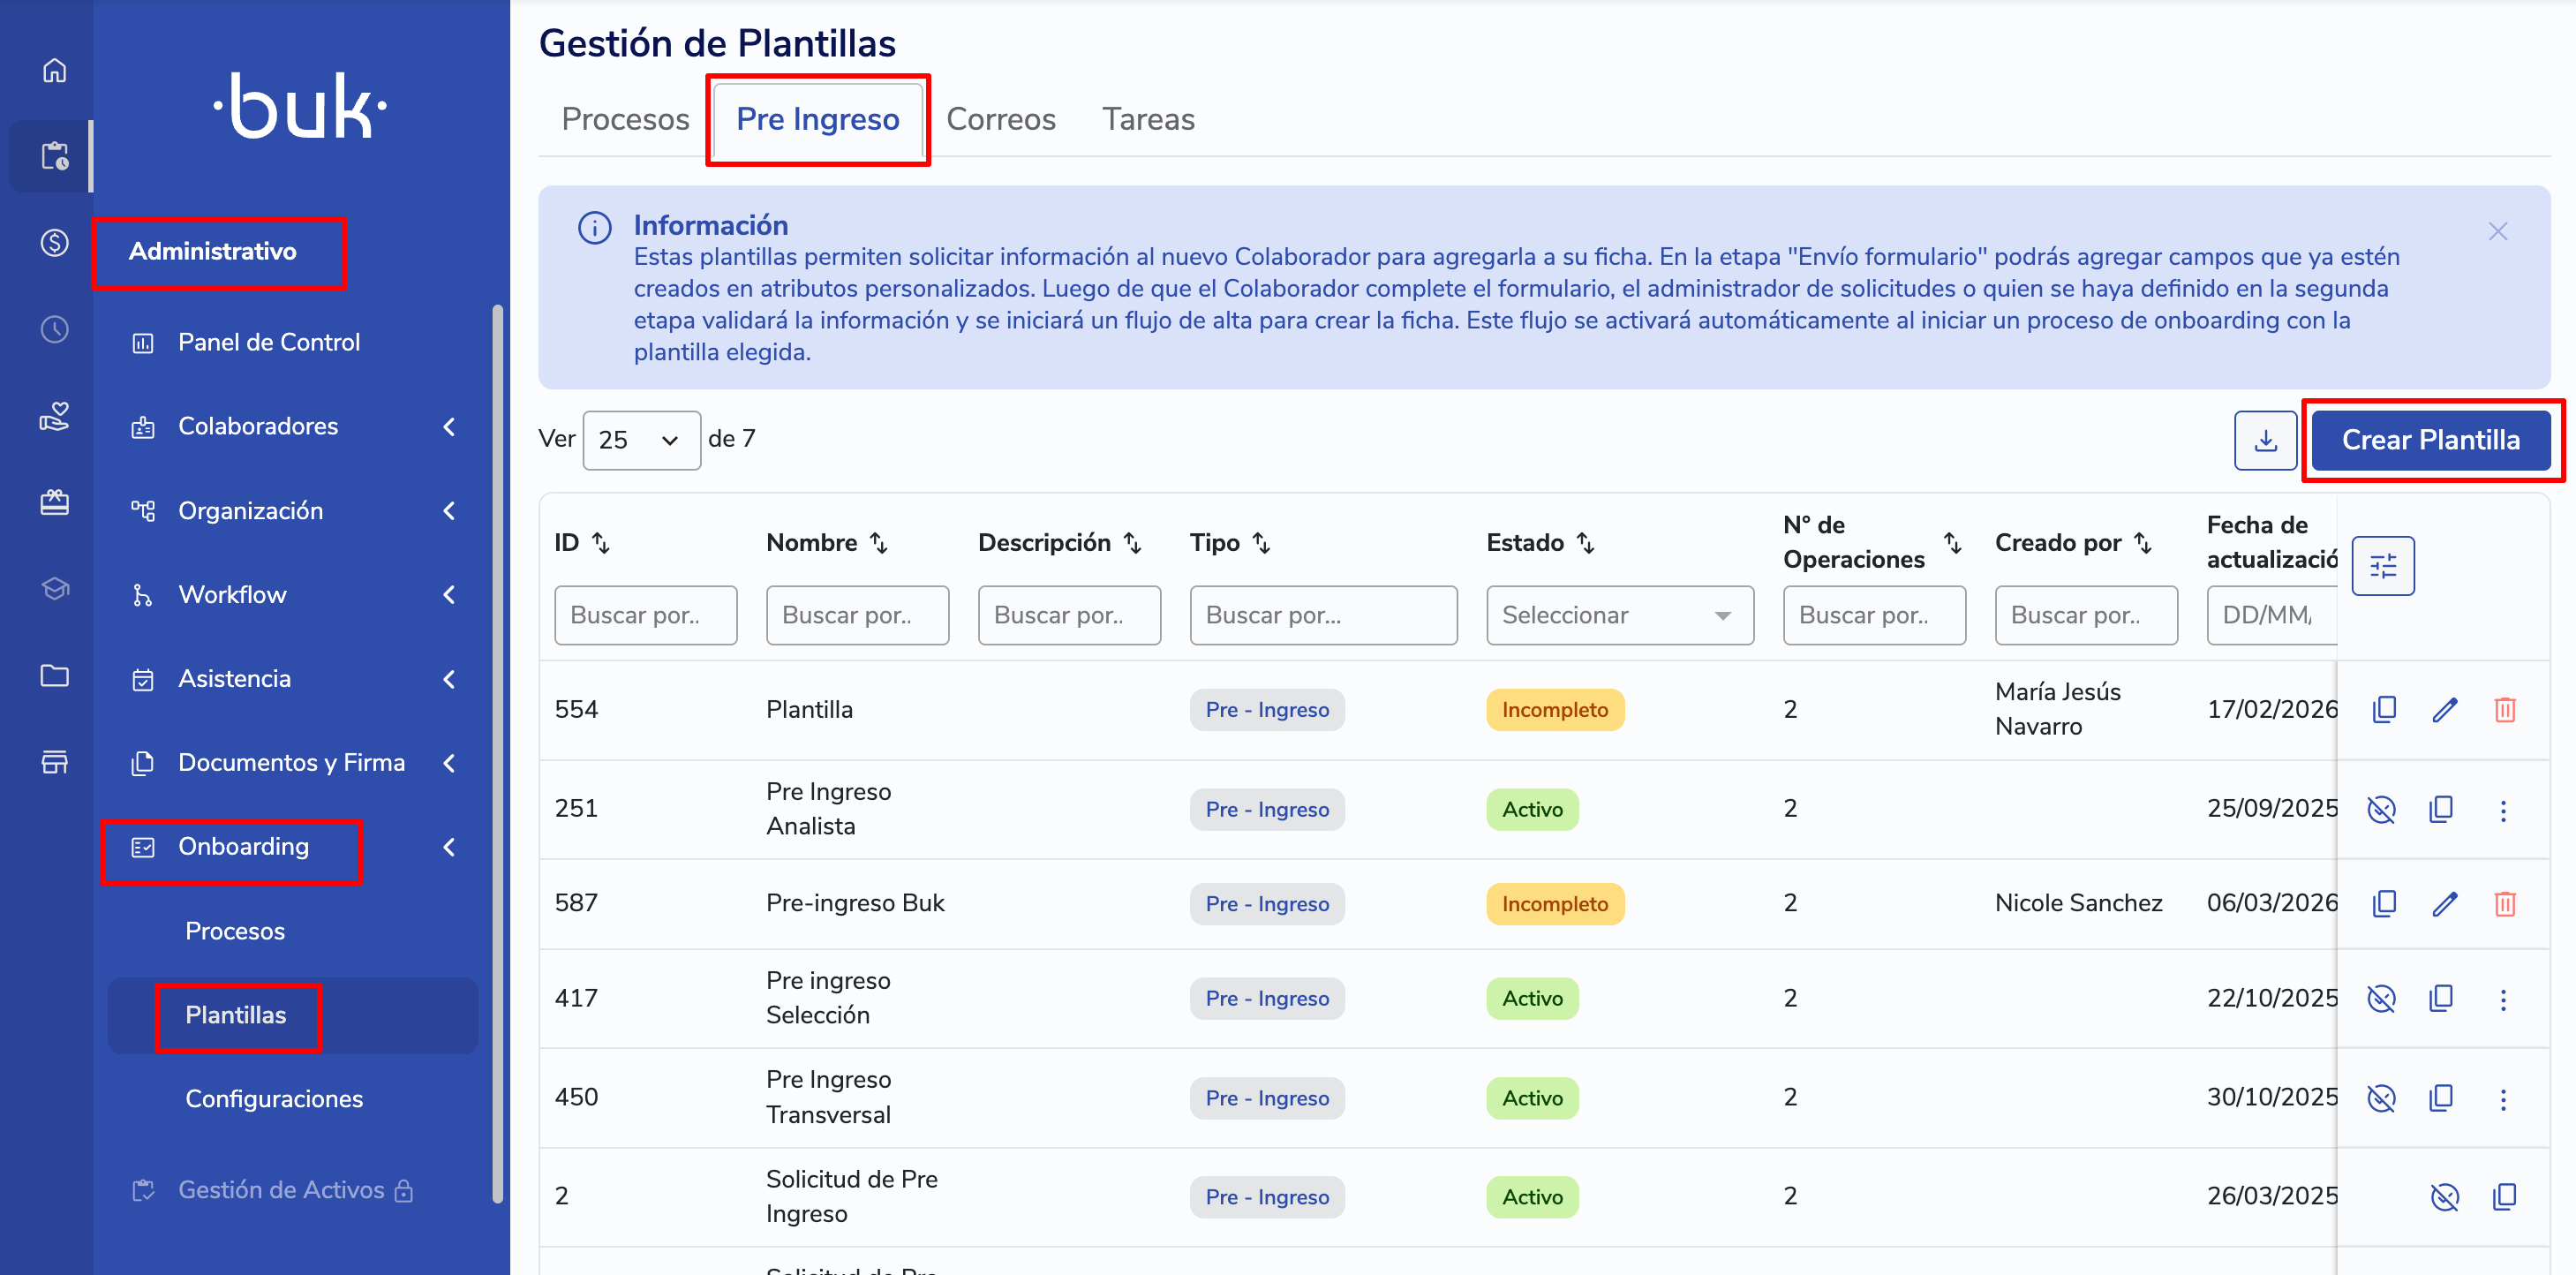Open the Estado Seleccionar filter dropdown
Viewport: 2576px width, 1275px height.
1619,615
